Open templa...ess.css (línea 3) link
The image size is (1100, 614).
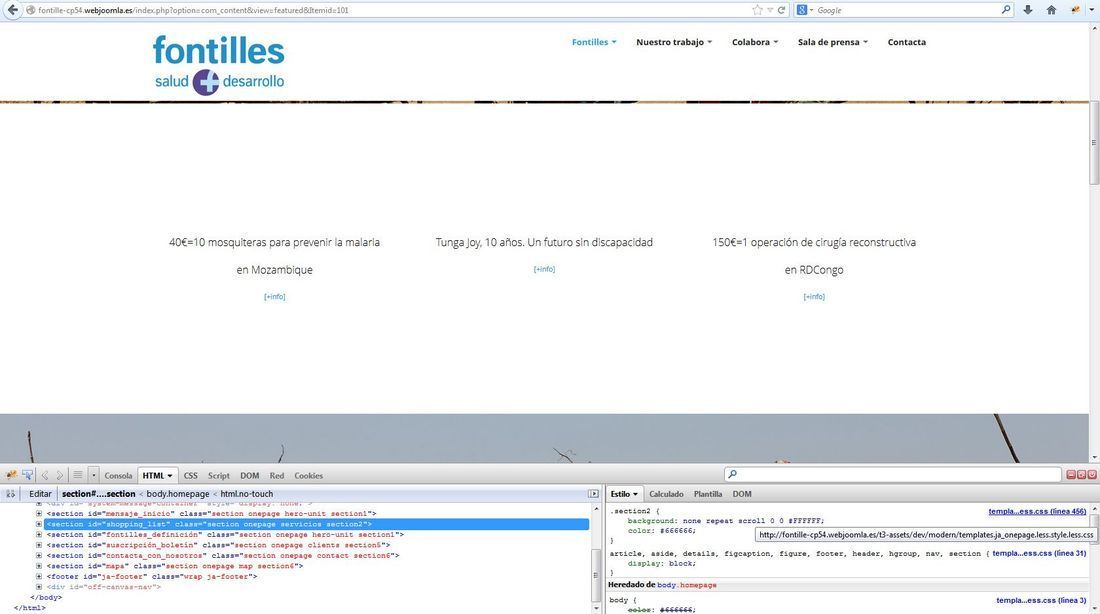pyautogui.click(x=1041, y=601)
